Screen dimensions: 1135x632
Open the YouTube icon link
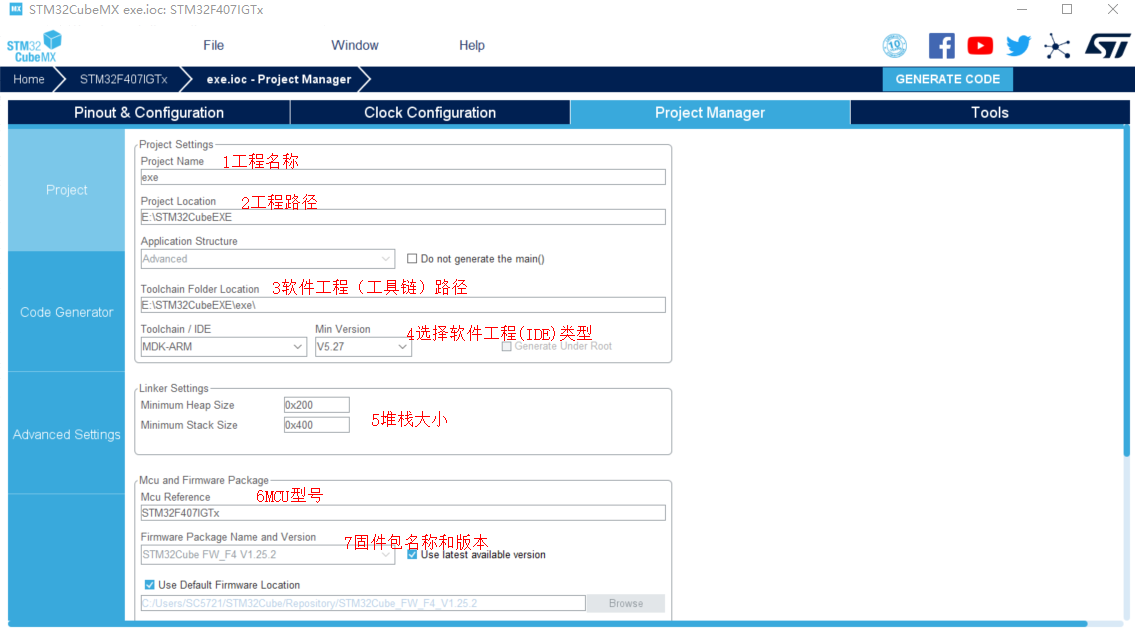tap(980, 46)
